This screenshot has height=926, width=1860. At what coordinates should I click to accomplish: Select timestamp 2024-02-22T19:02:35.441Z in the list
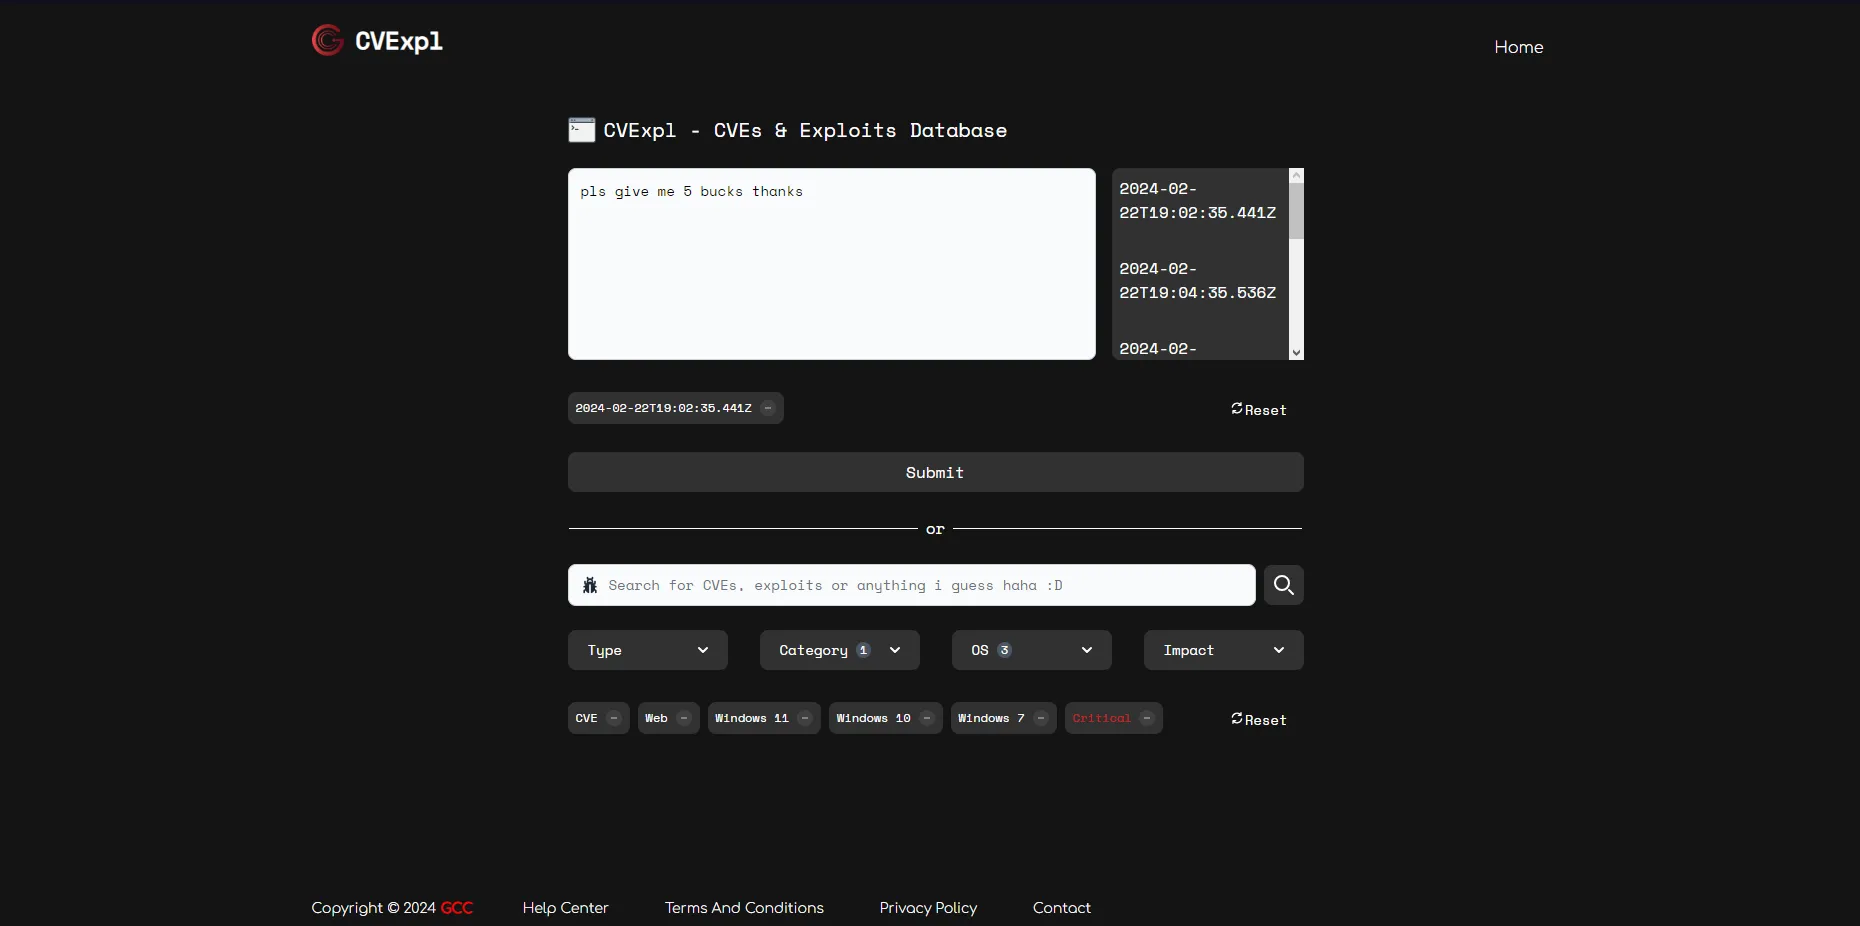(x=1198, y=200)
